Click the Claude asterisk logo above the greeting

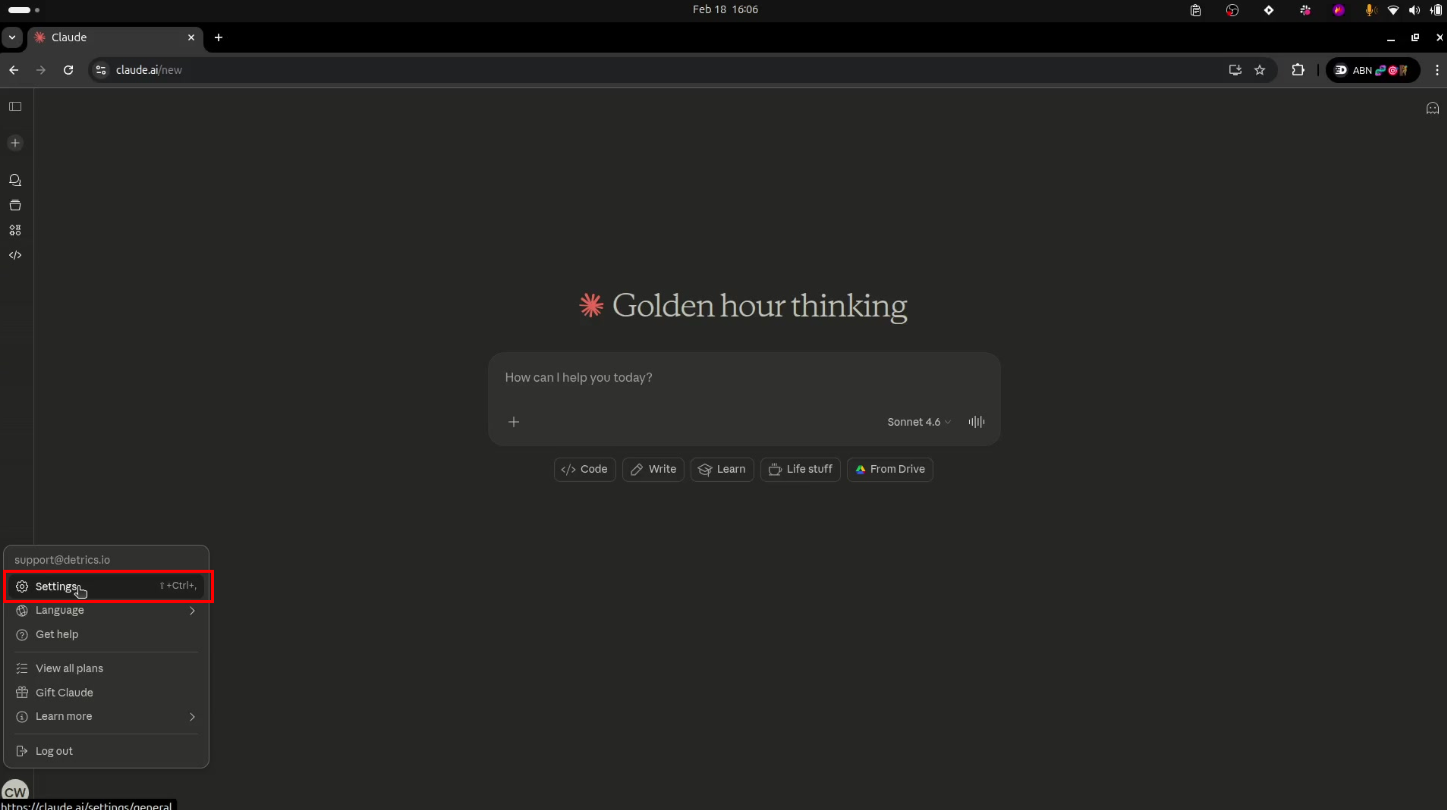click(591, 305)
